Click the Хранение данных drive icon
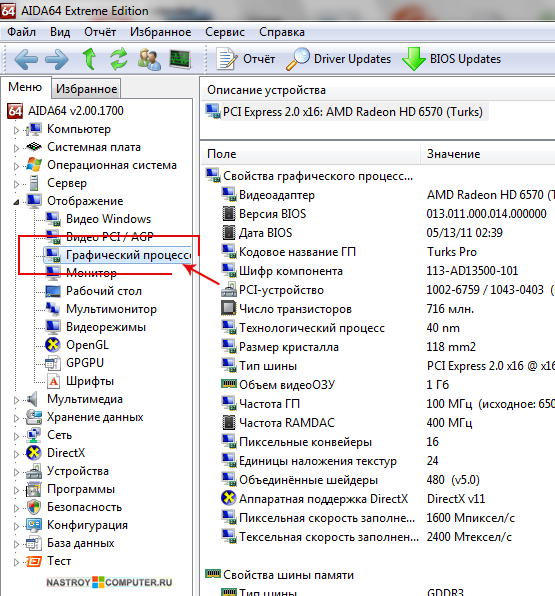This screenshot has width=555, height=596. 34,417
